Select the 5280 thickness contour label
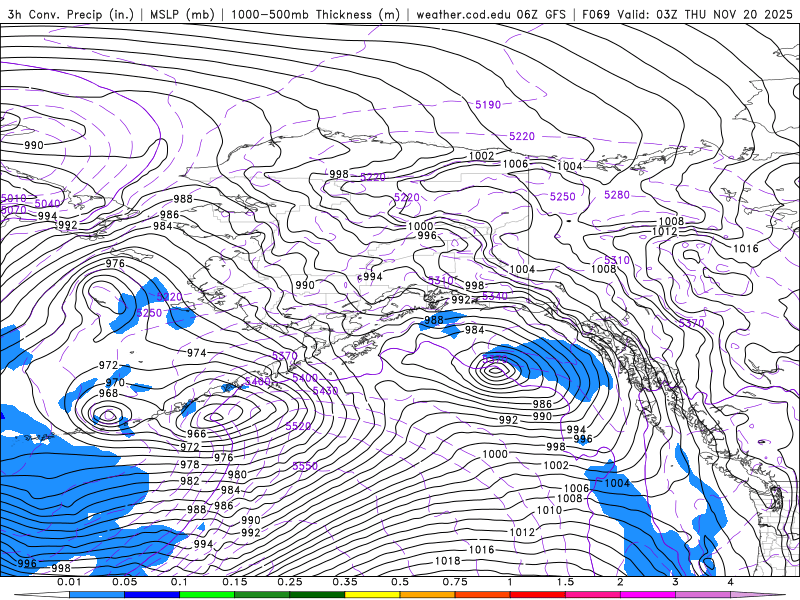 click(x=617, y=195)
